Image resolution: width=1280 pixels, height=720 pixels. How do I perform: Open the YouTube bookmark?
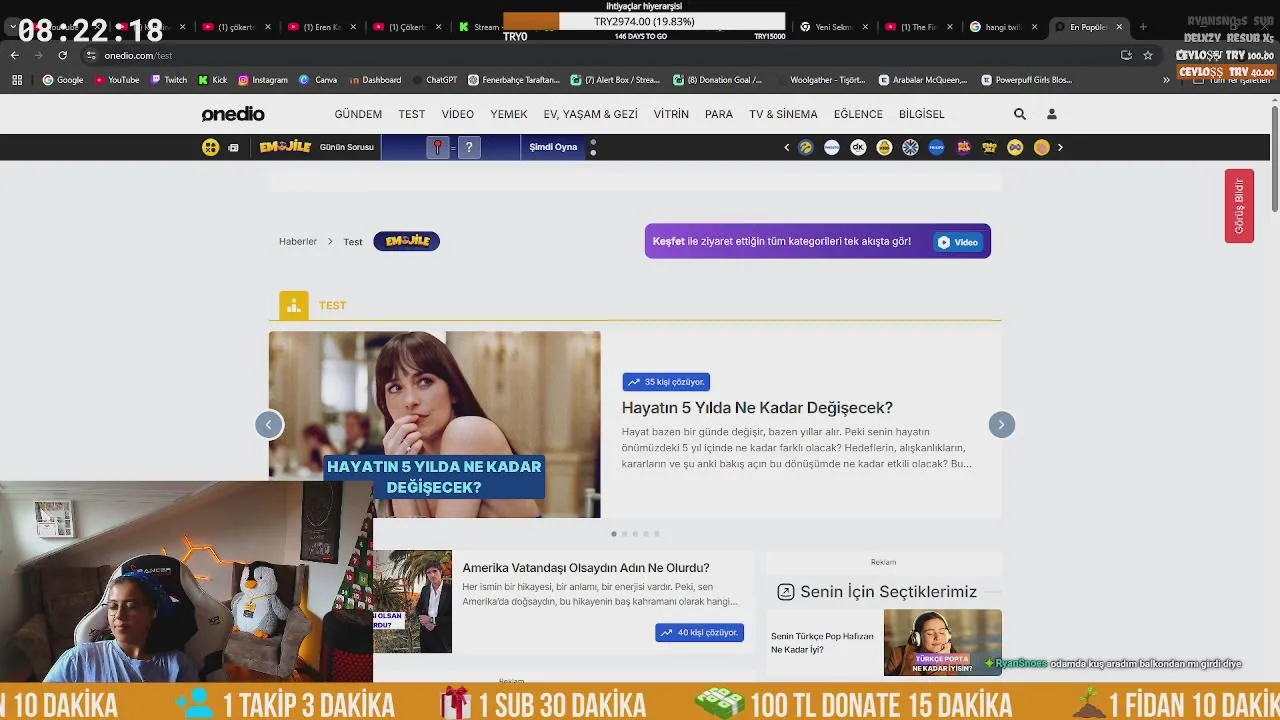click(x=116, y=80)
